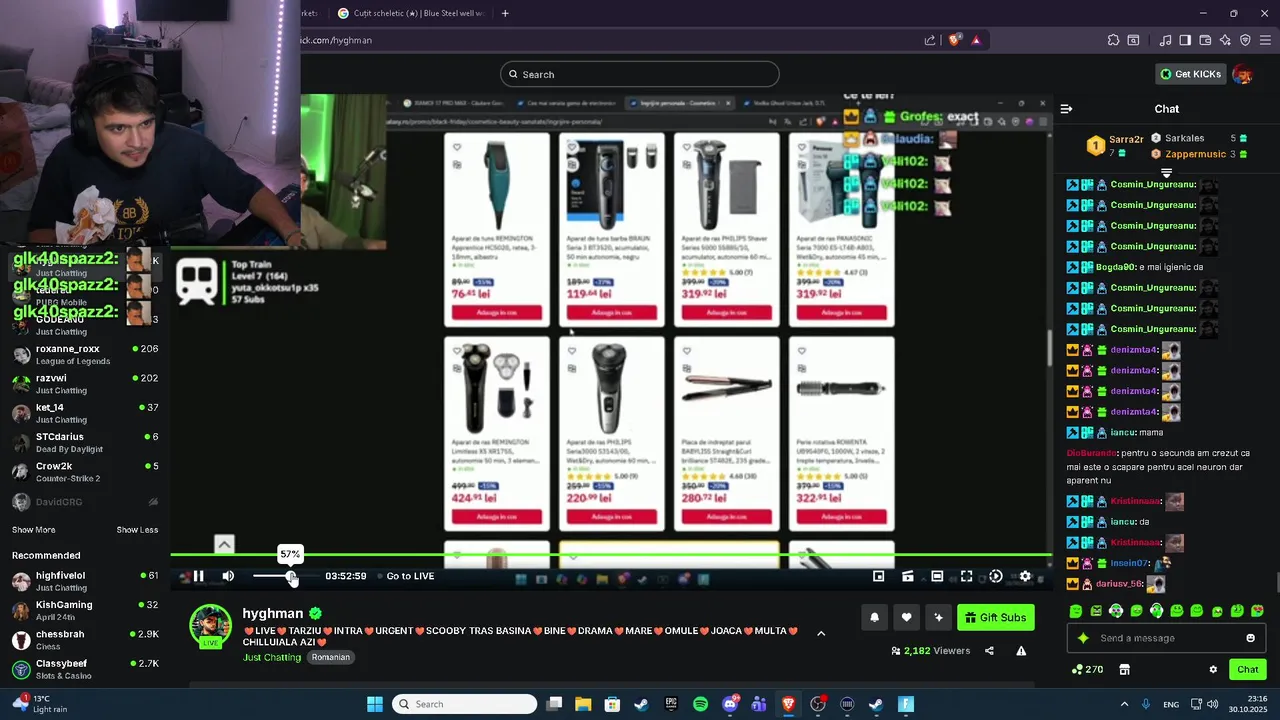Screen dimensions: 1280x720
Task: Switch to the Cutit scheletic Blue Steel tab
Action: (410, 13)
